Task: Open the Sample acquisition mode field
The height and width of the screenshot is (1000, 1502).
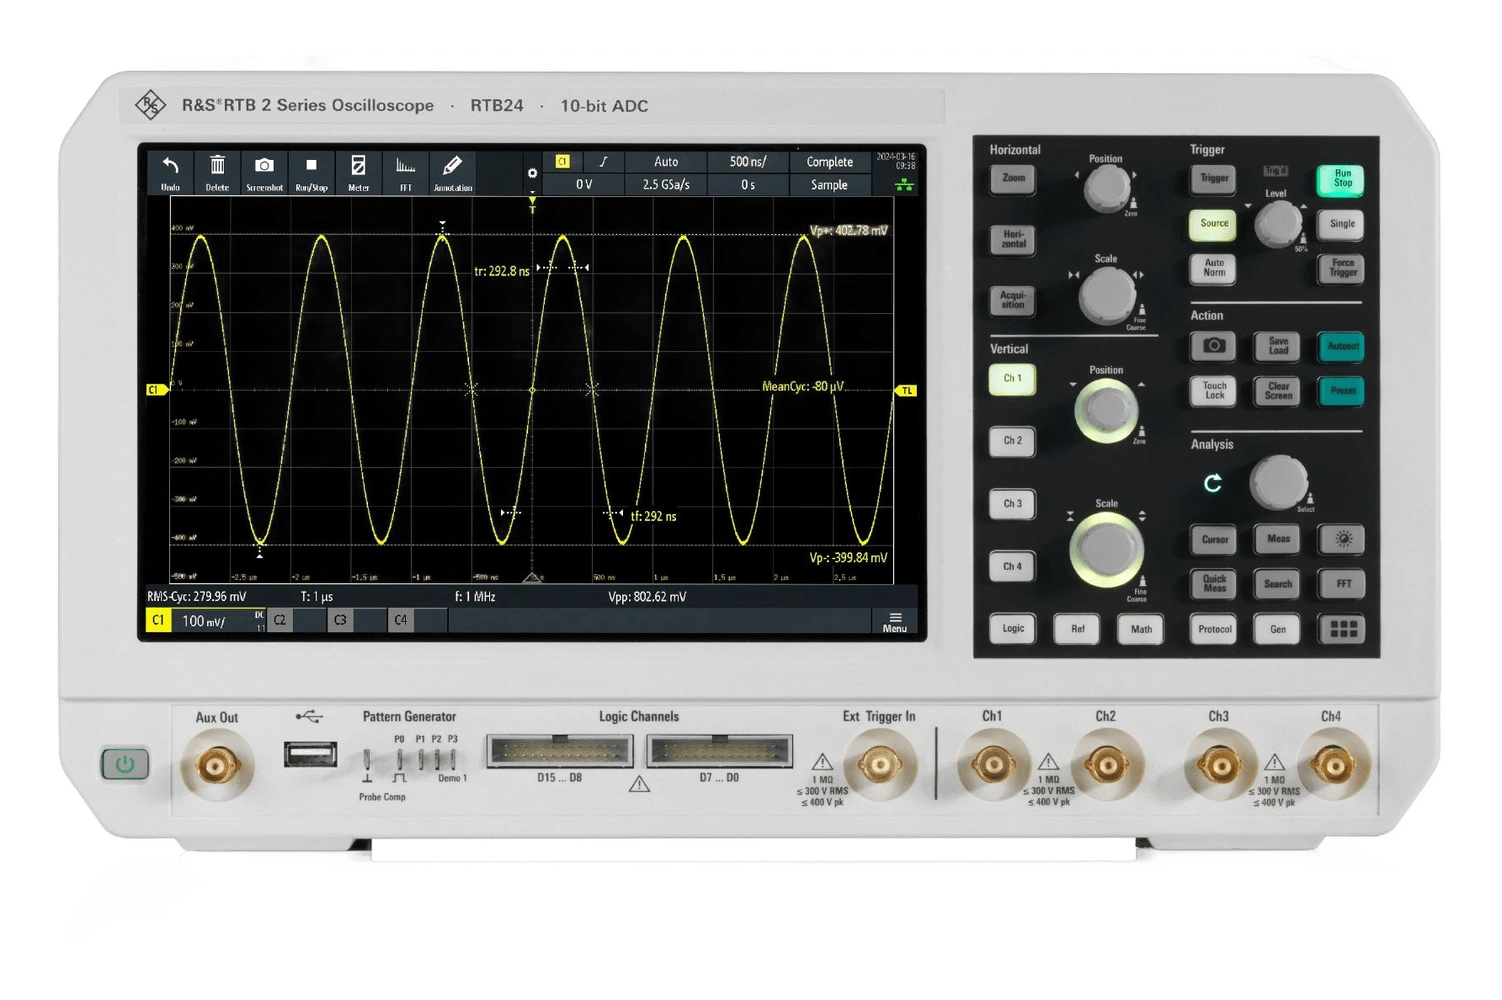Action: (829, 185)
